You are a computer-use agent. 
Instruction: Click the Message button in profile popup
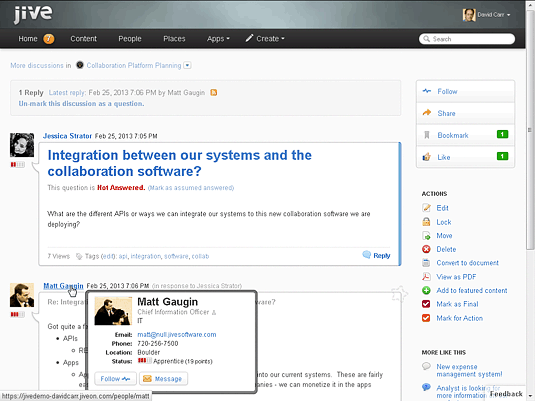(163, 378)
